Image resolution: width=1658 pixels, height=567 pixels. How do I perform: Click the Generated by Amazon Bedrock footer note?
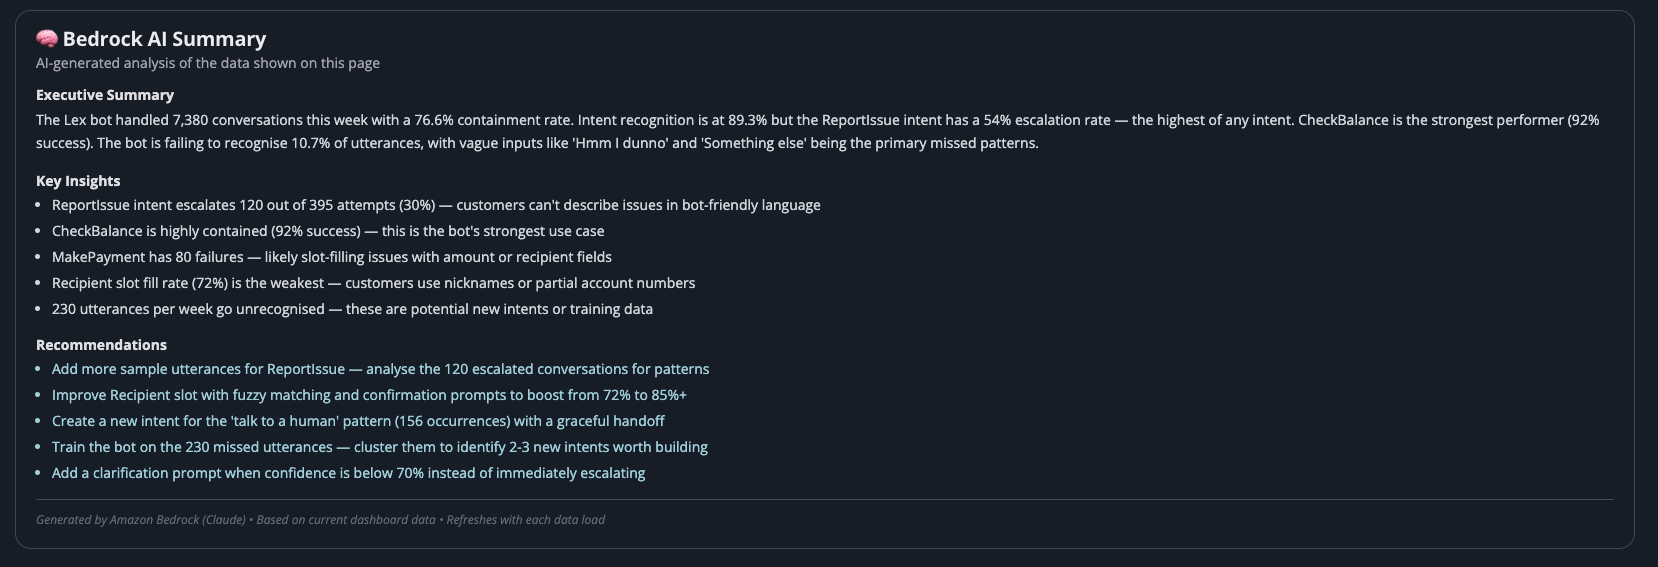coord(320,520)
